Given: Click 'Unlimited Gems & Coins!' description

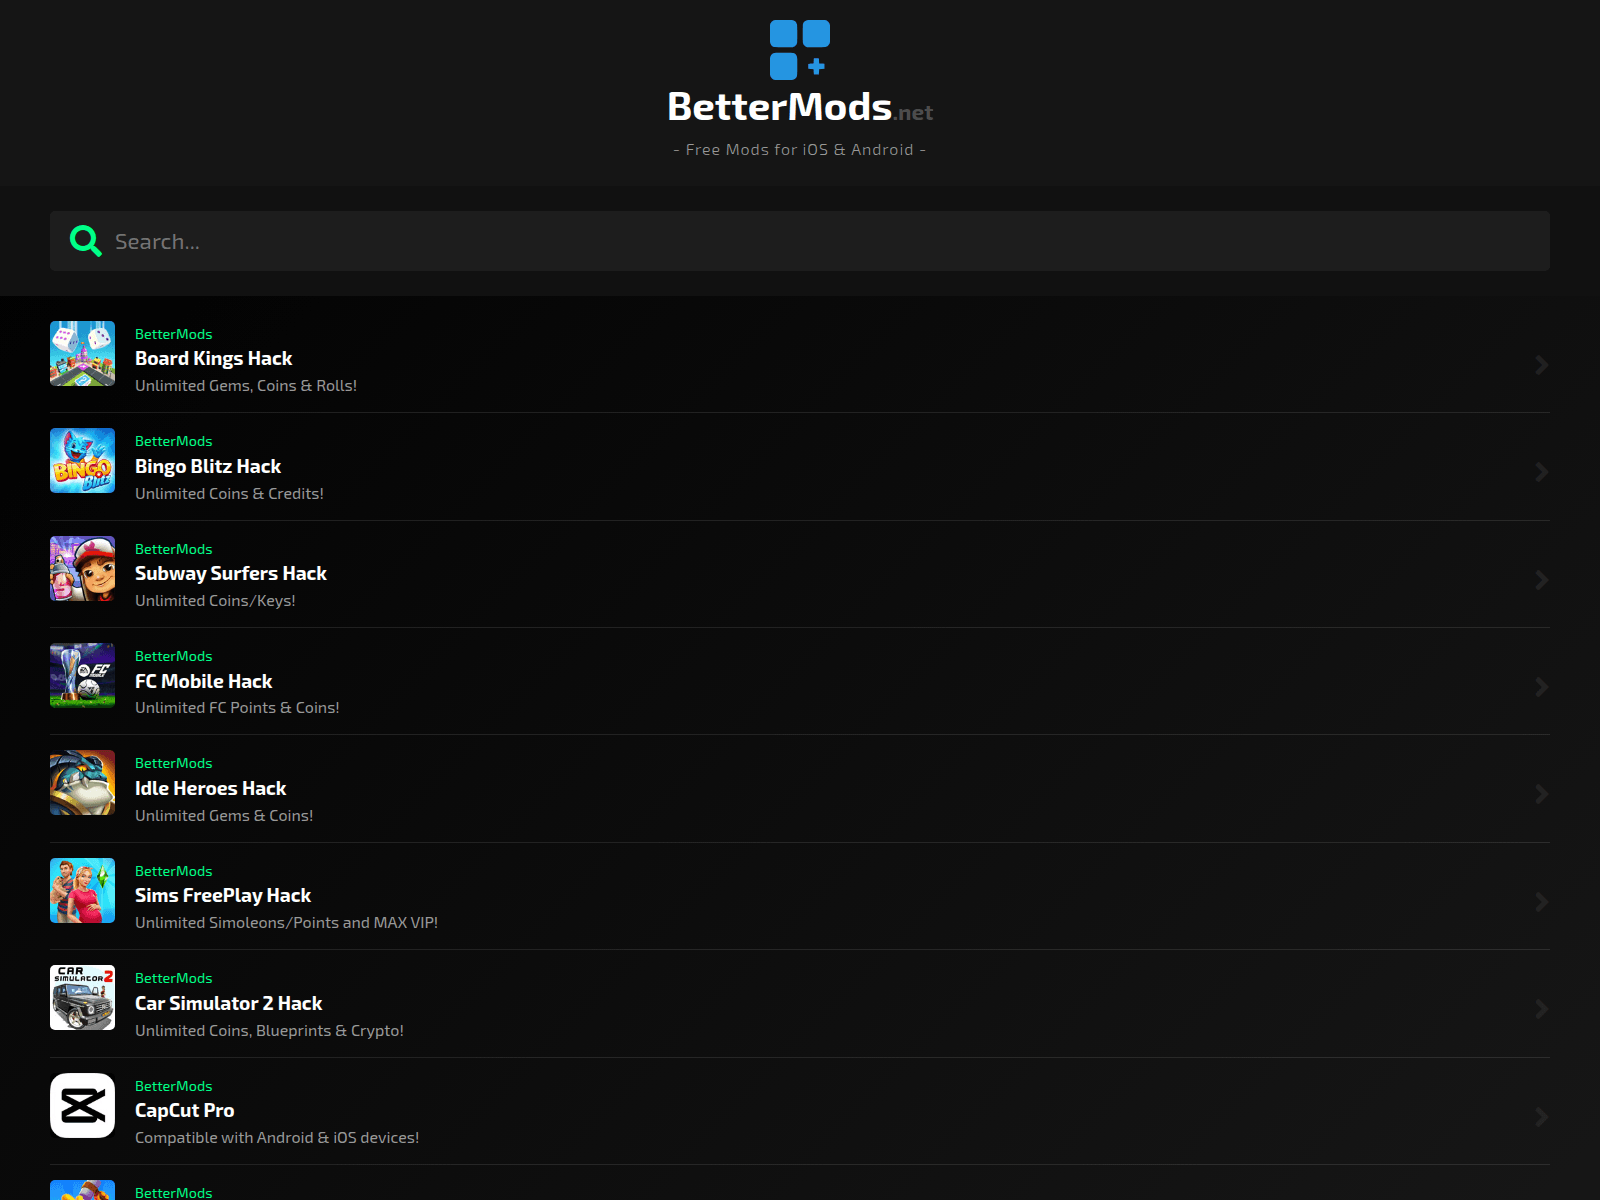Looking at the screenshot, I should (224, 816).
